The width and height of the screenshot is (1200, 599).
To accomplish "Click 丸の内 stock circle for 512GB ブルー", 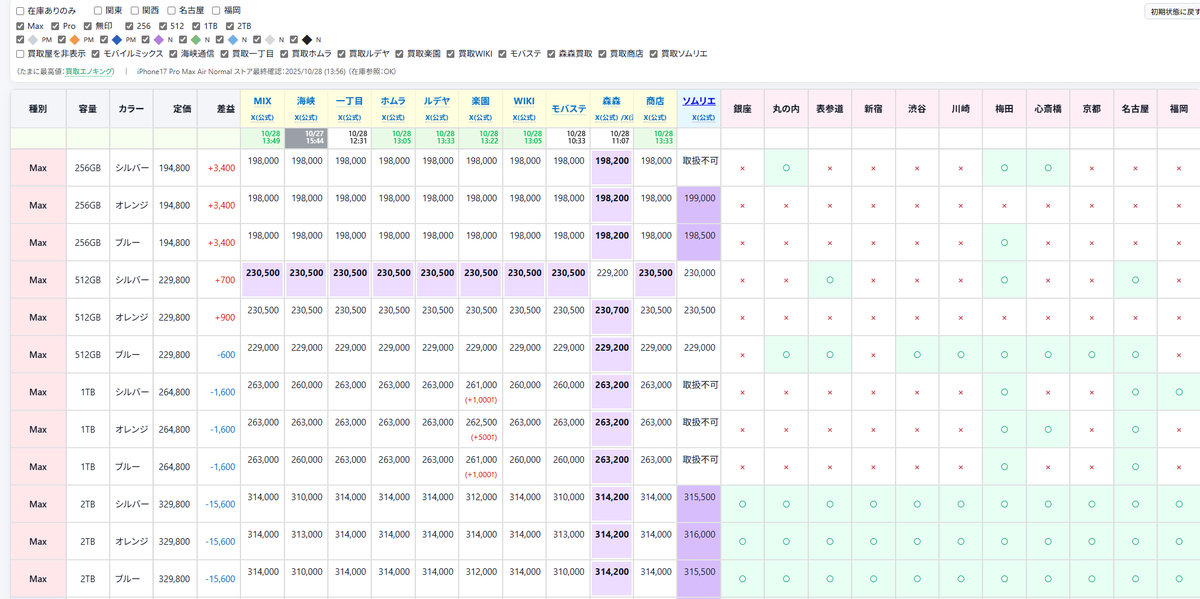I will (786, 355).
